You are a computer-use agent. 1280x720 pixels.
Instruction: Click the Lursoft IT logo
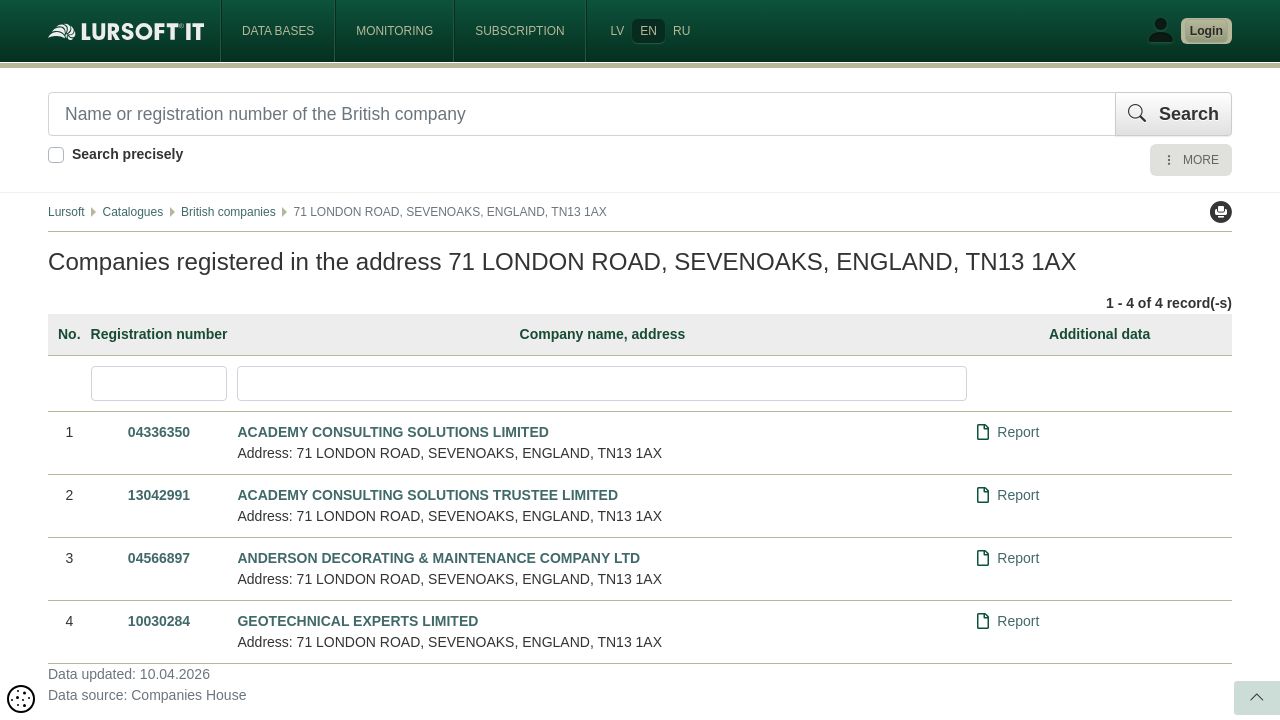[126, 31]
